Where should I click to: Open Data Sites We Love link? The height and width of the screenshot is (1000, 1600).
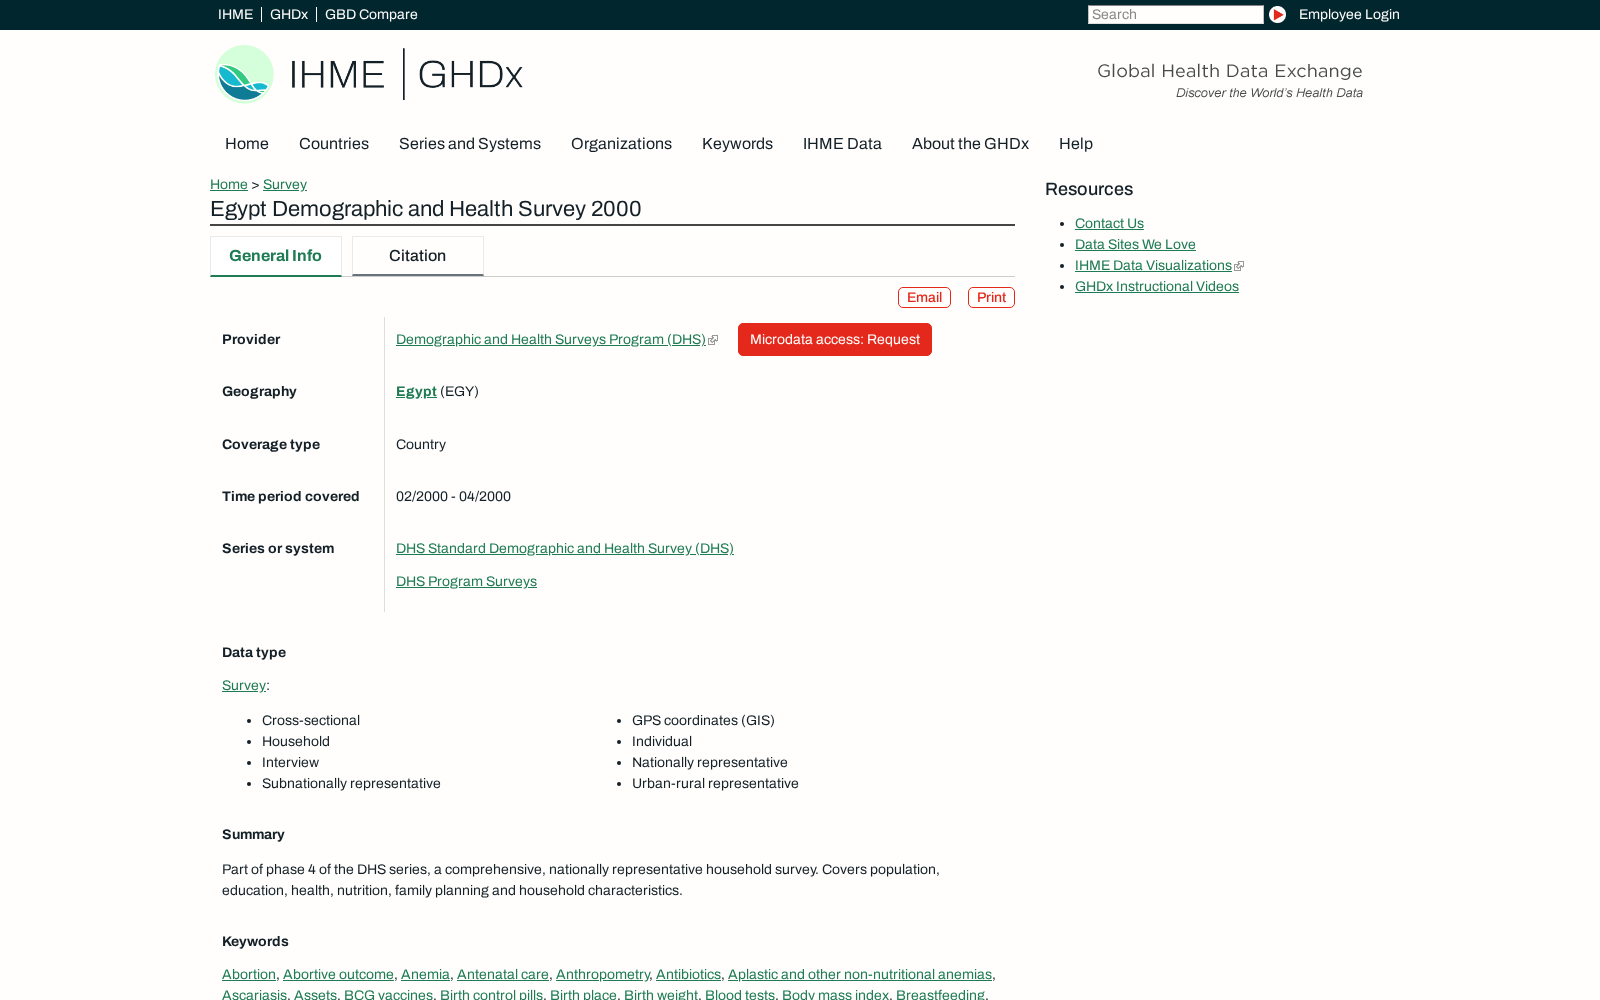pos(1135,244)
